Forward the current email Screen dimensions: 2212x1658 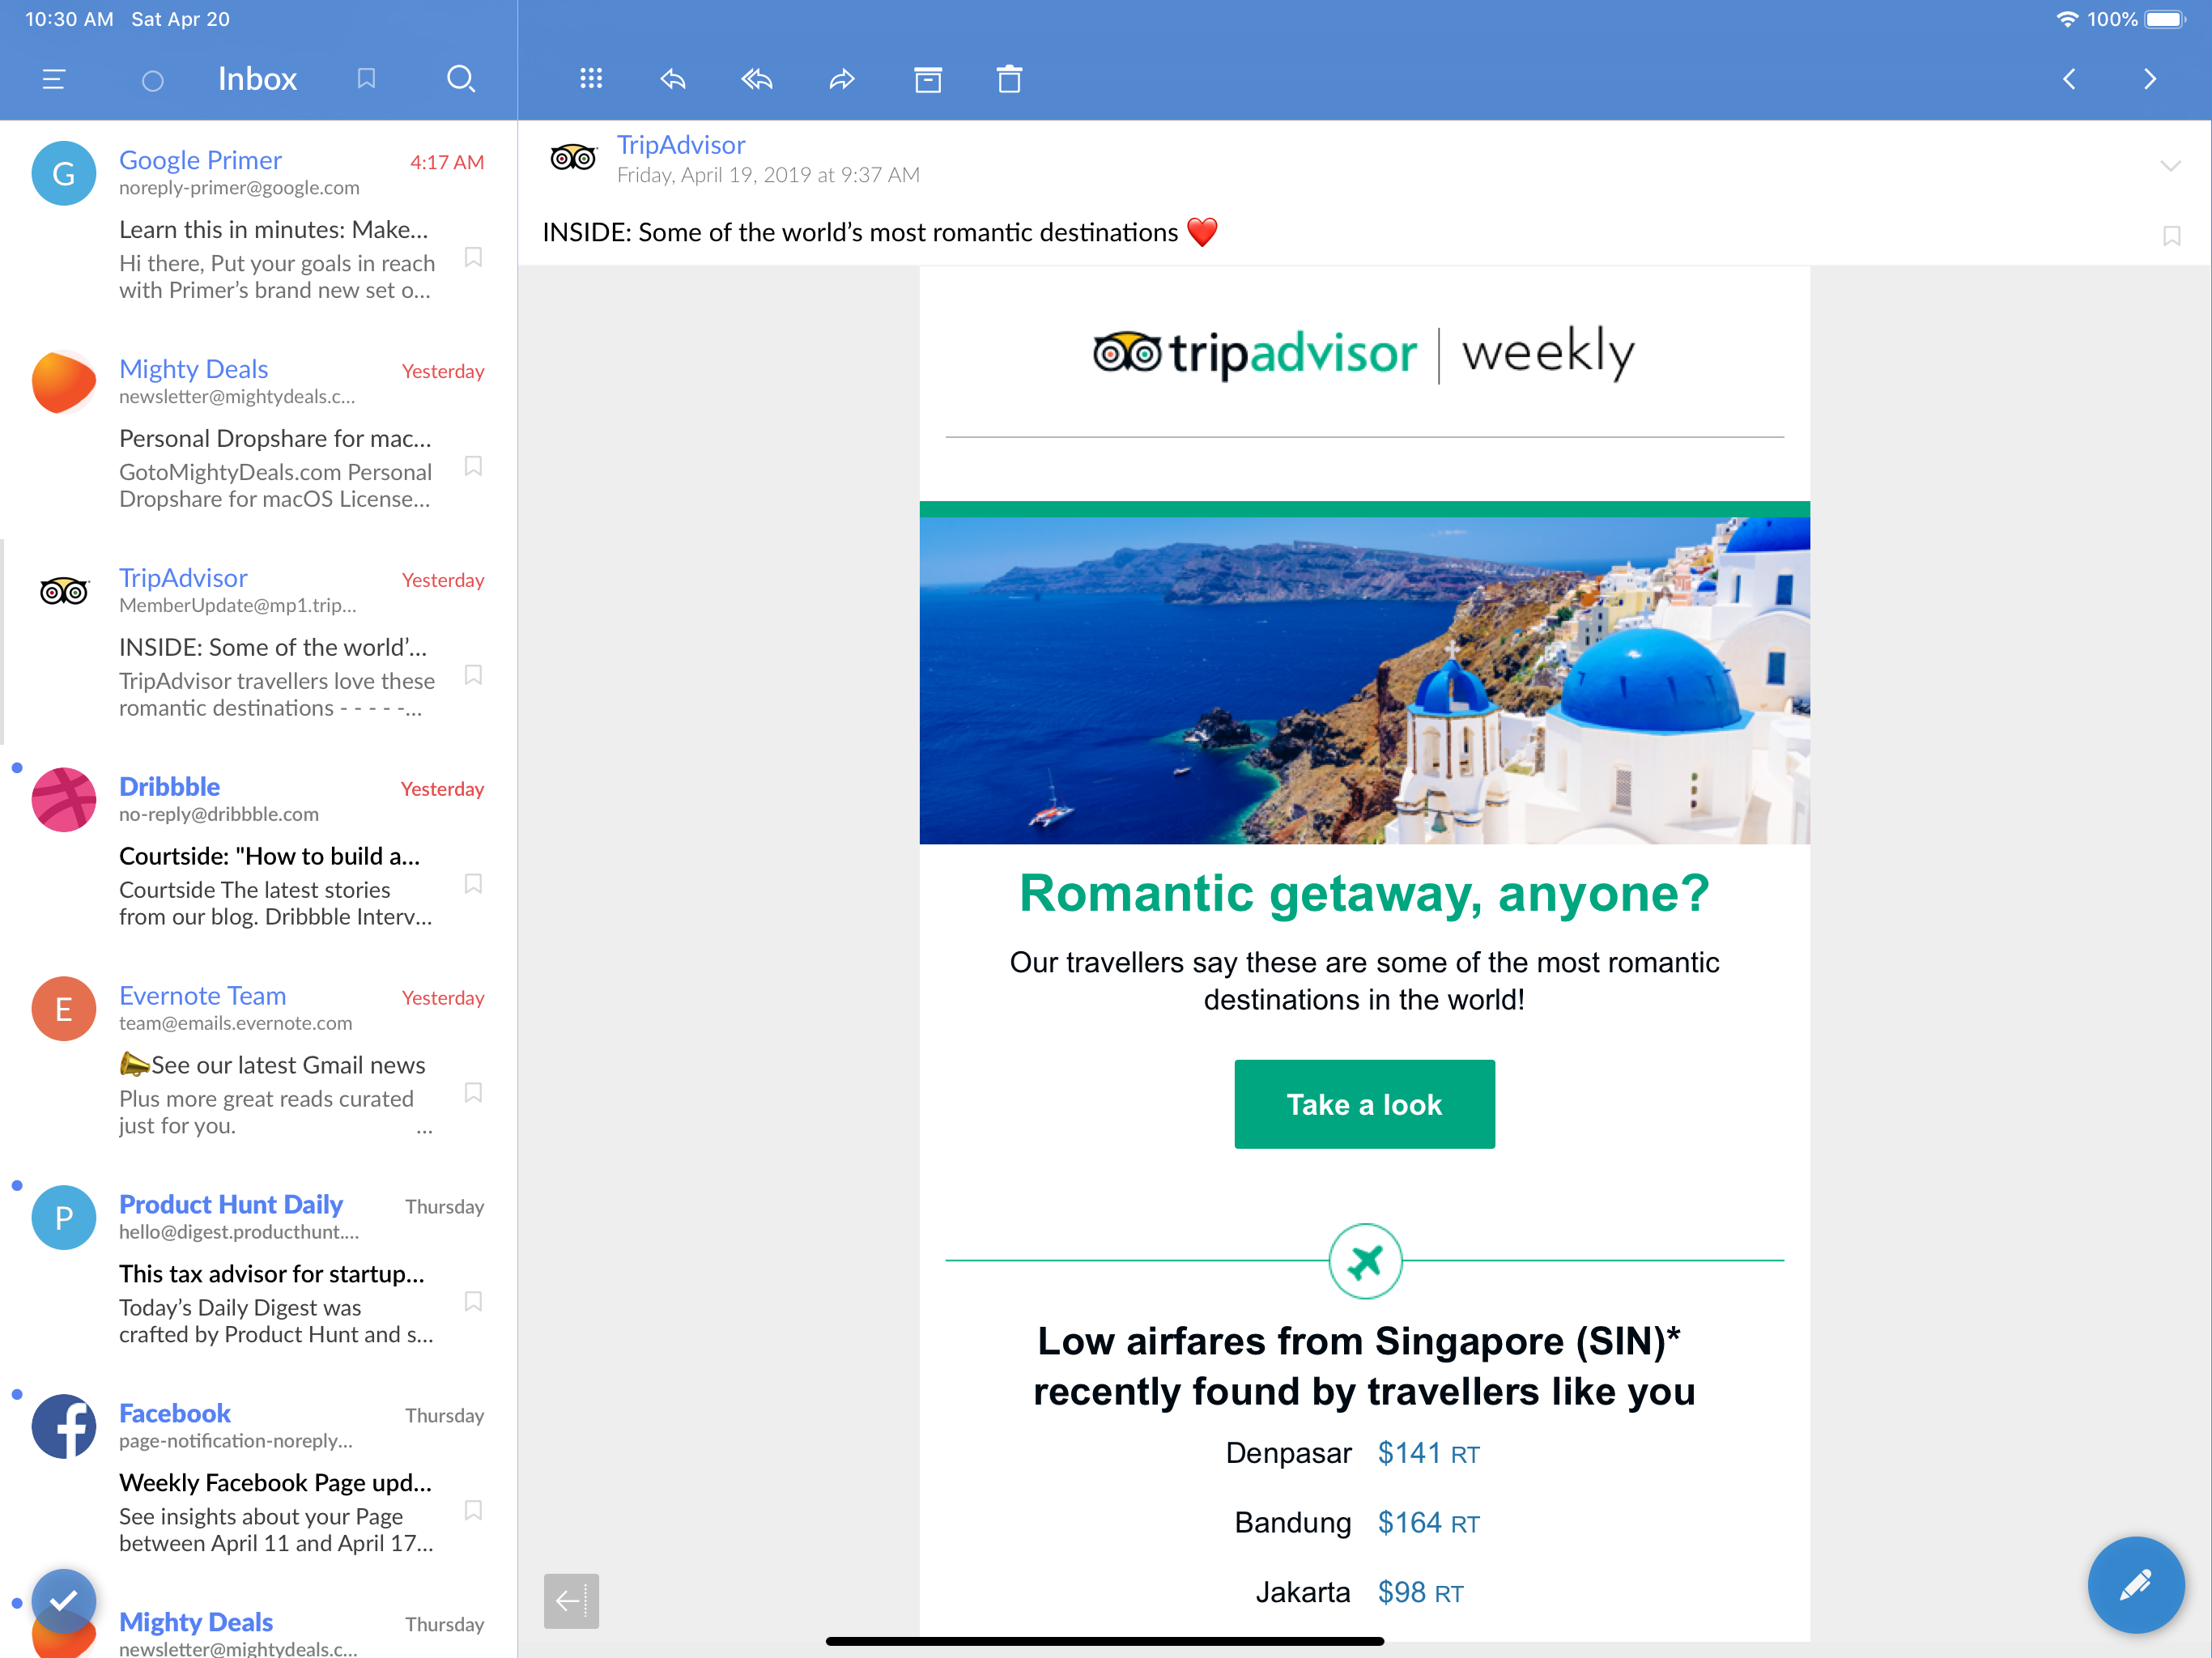(842, 79)
